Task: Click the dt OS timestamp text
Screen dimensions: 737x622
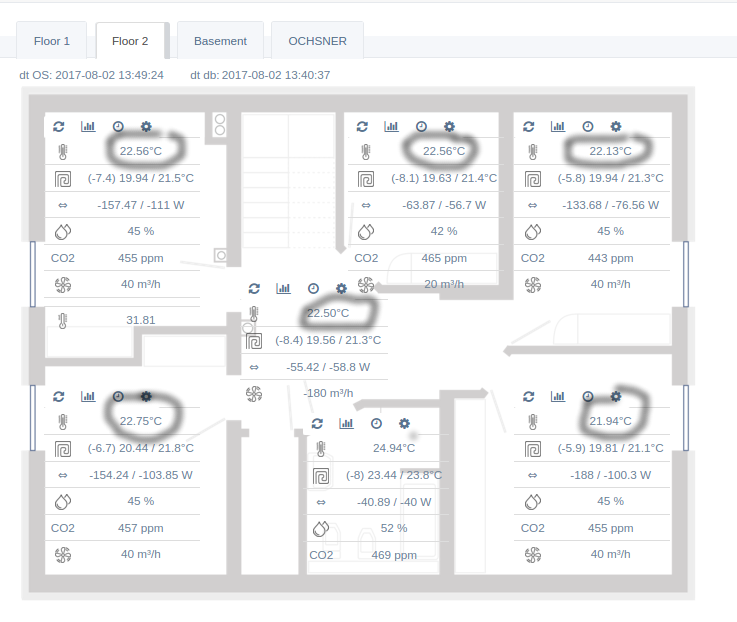Action: tap(91, 75)
